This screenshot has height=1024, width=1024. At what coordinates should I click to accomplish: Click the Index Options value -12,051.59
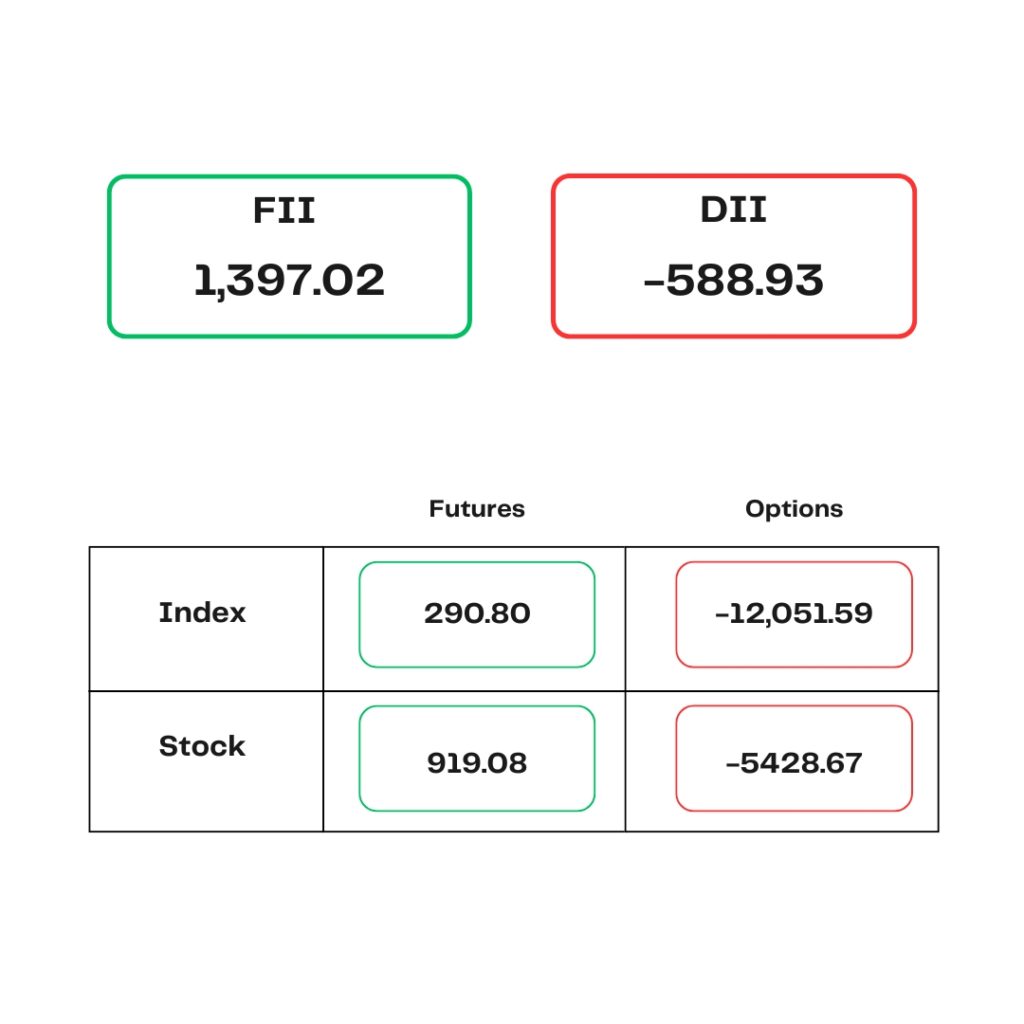[794, 613]
